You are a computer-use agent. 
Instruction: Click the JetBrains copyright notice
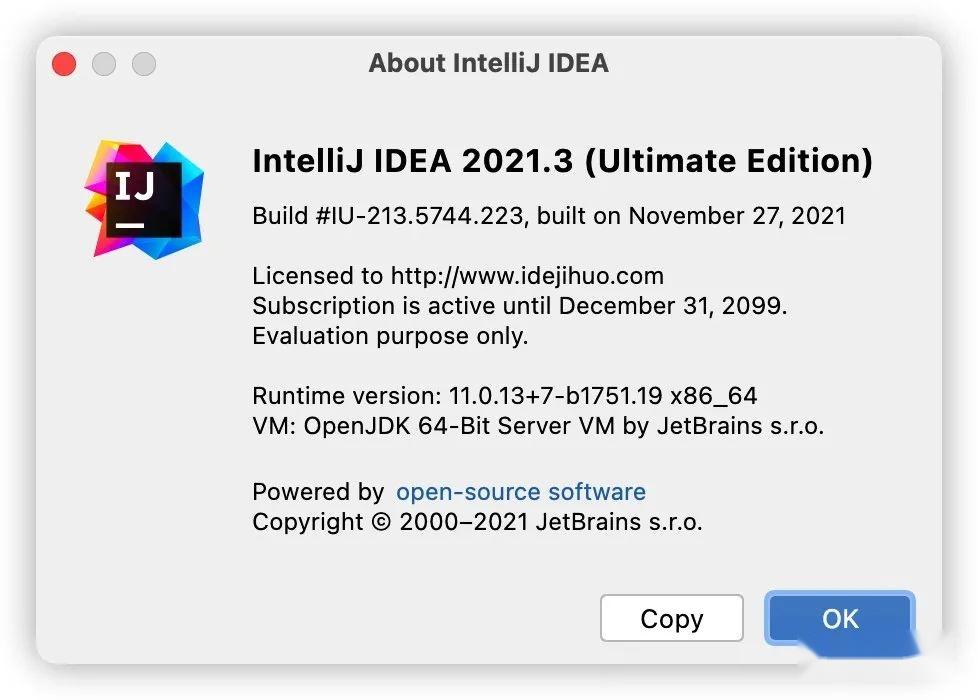(477, 522)
